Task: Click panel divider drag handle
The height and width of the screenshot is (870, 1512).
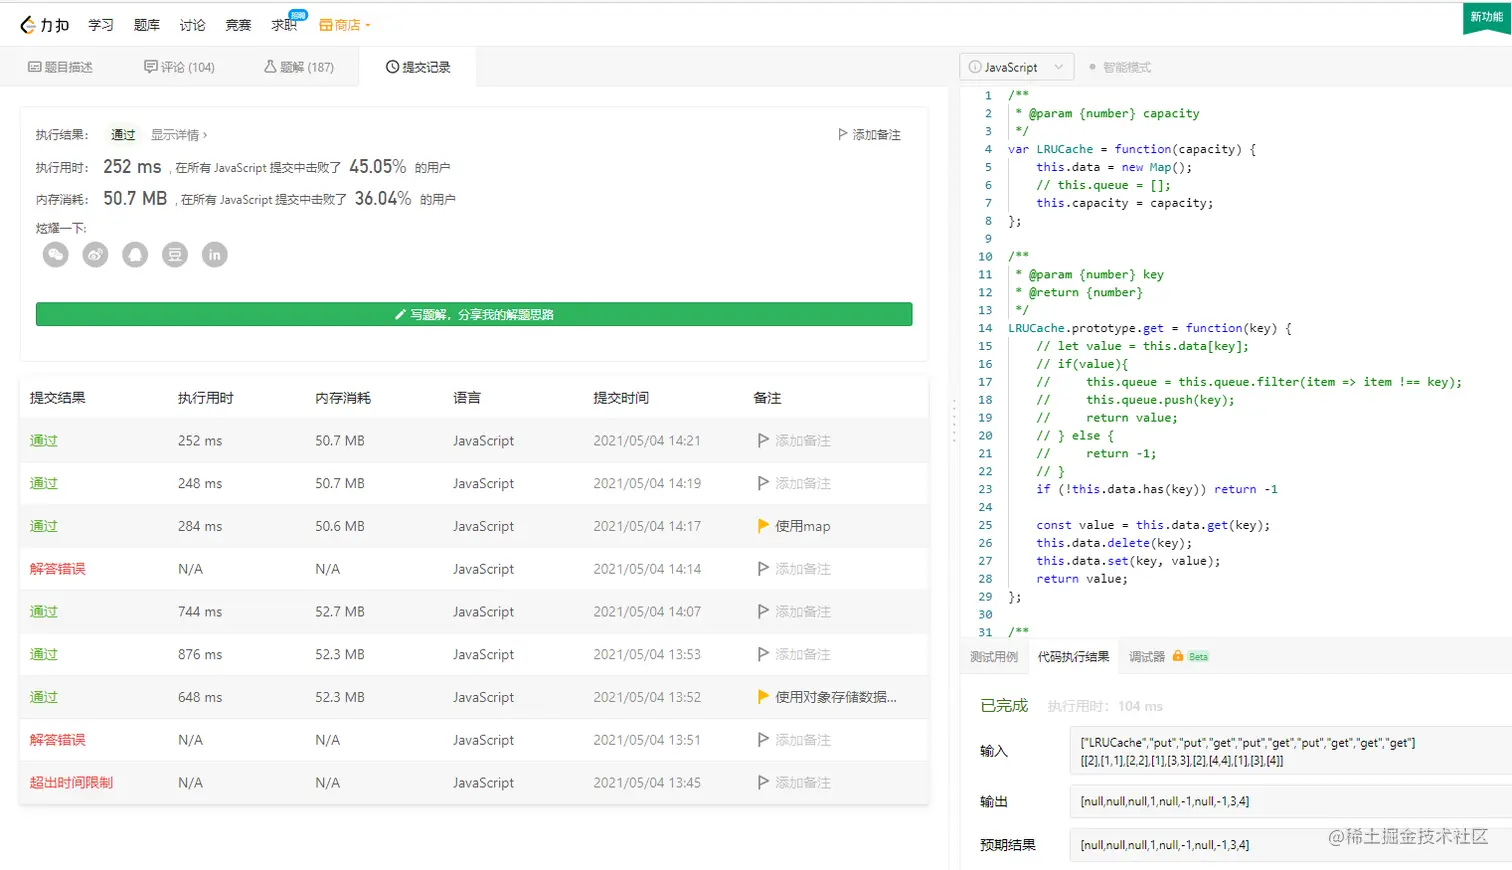Action: [954, 420]
